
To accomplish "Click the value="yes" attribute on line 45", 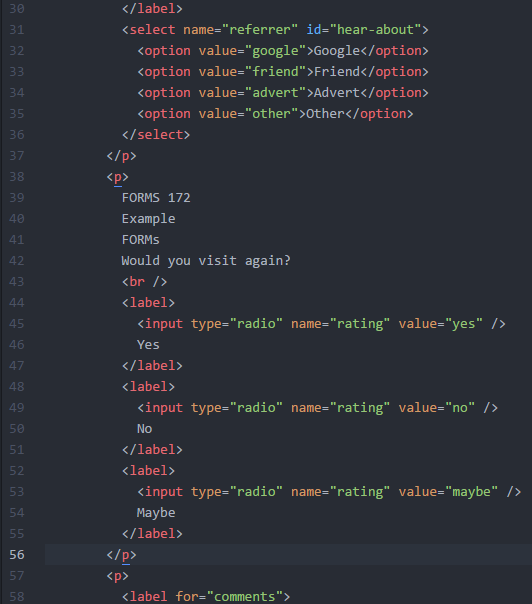I will [x=441, y=324].
